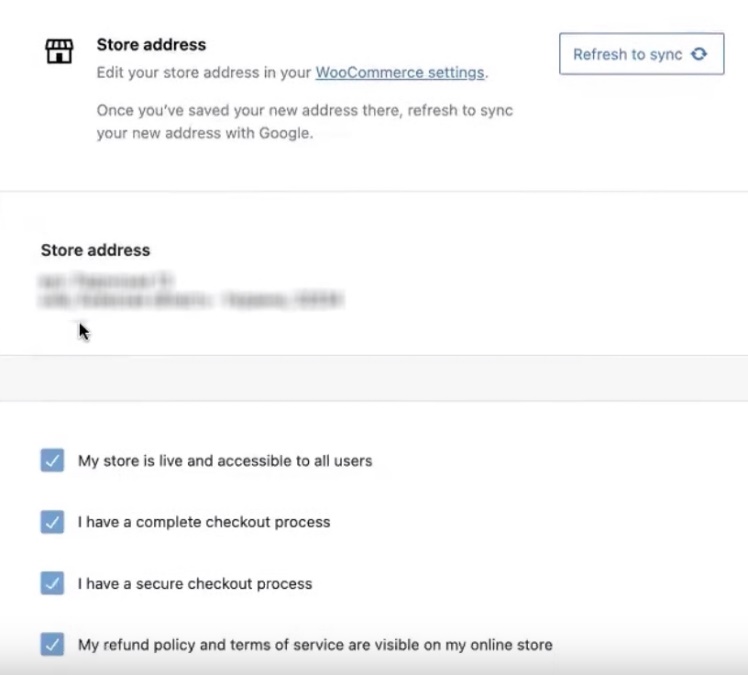Screen dimensions: 748x675
Task: Click the 'sync your new address with Google' line
Action: (204, 133)
